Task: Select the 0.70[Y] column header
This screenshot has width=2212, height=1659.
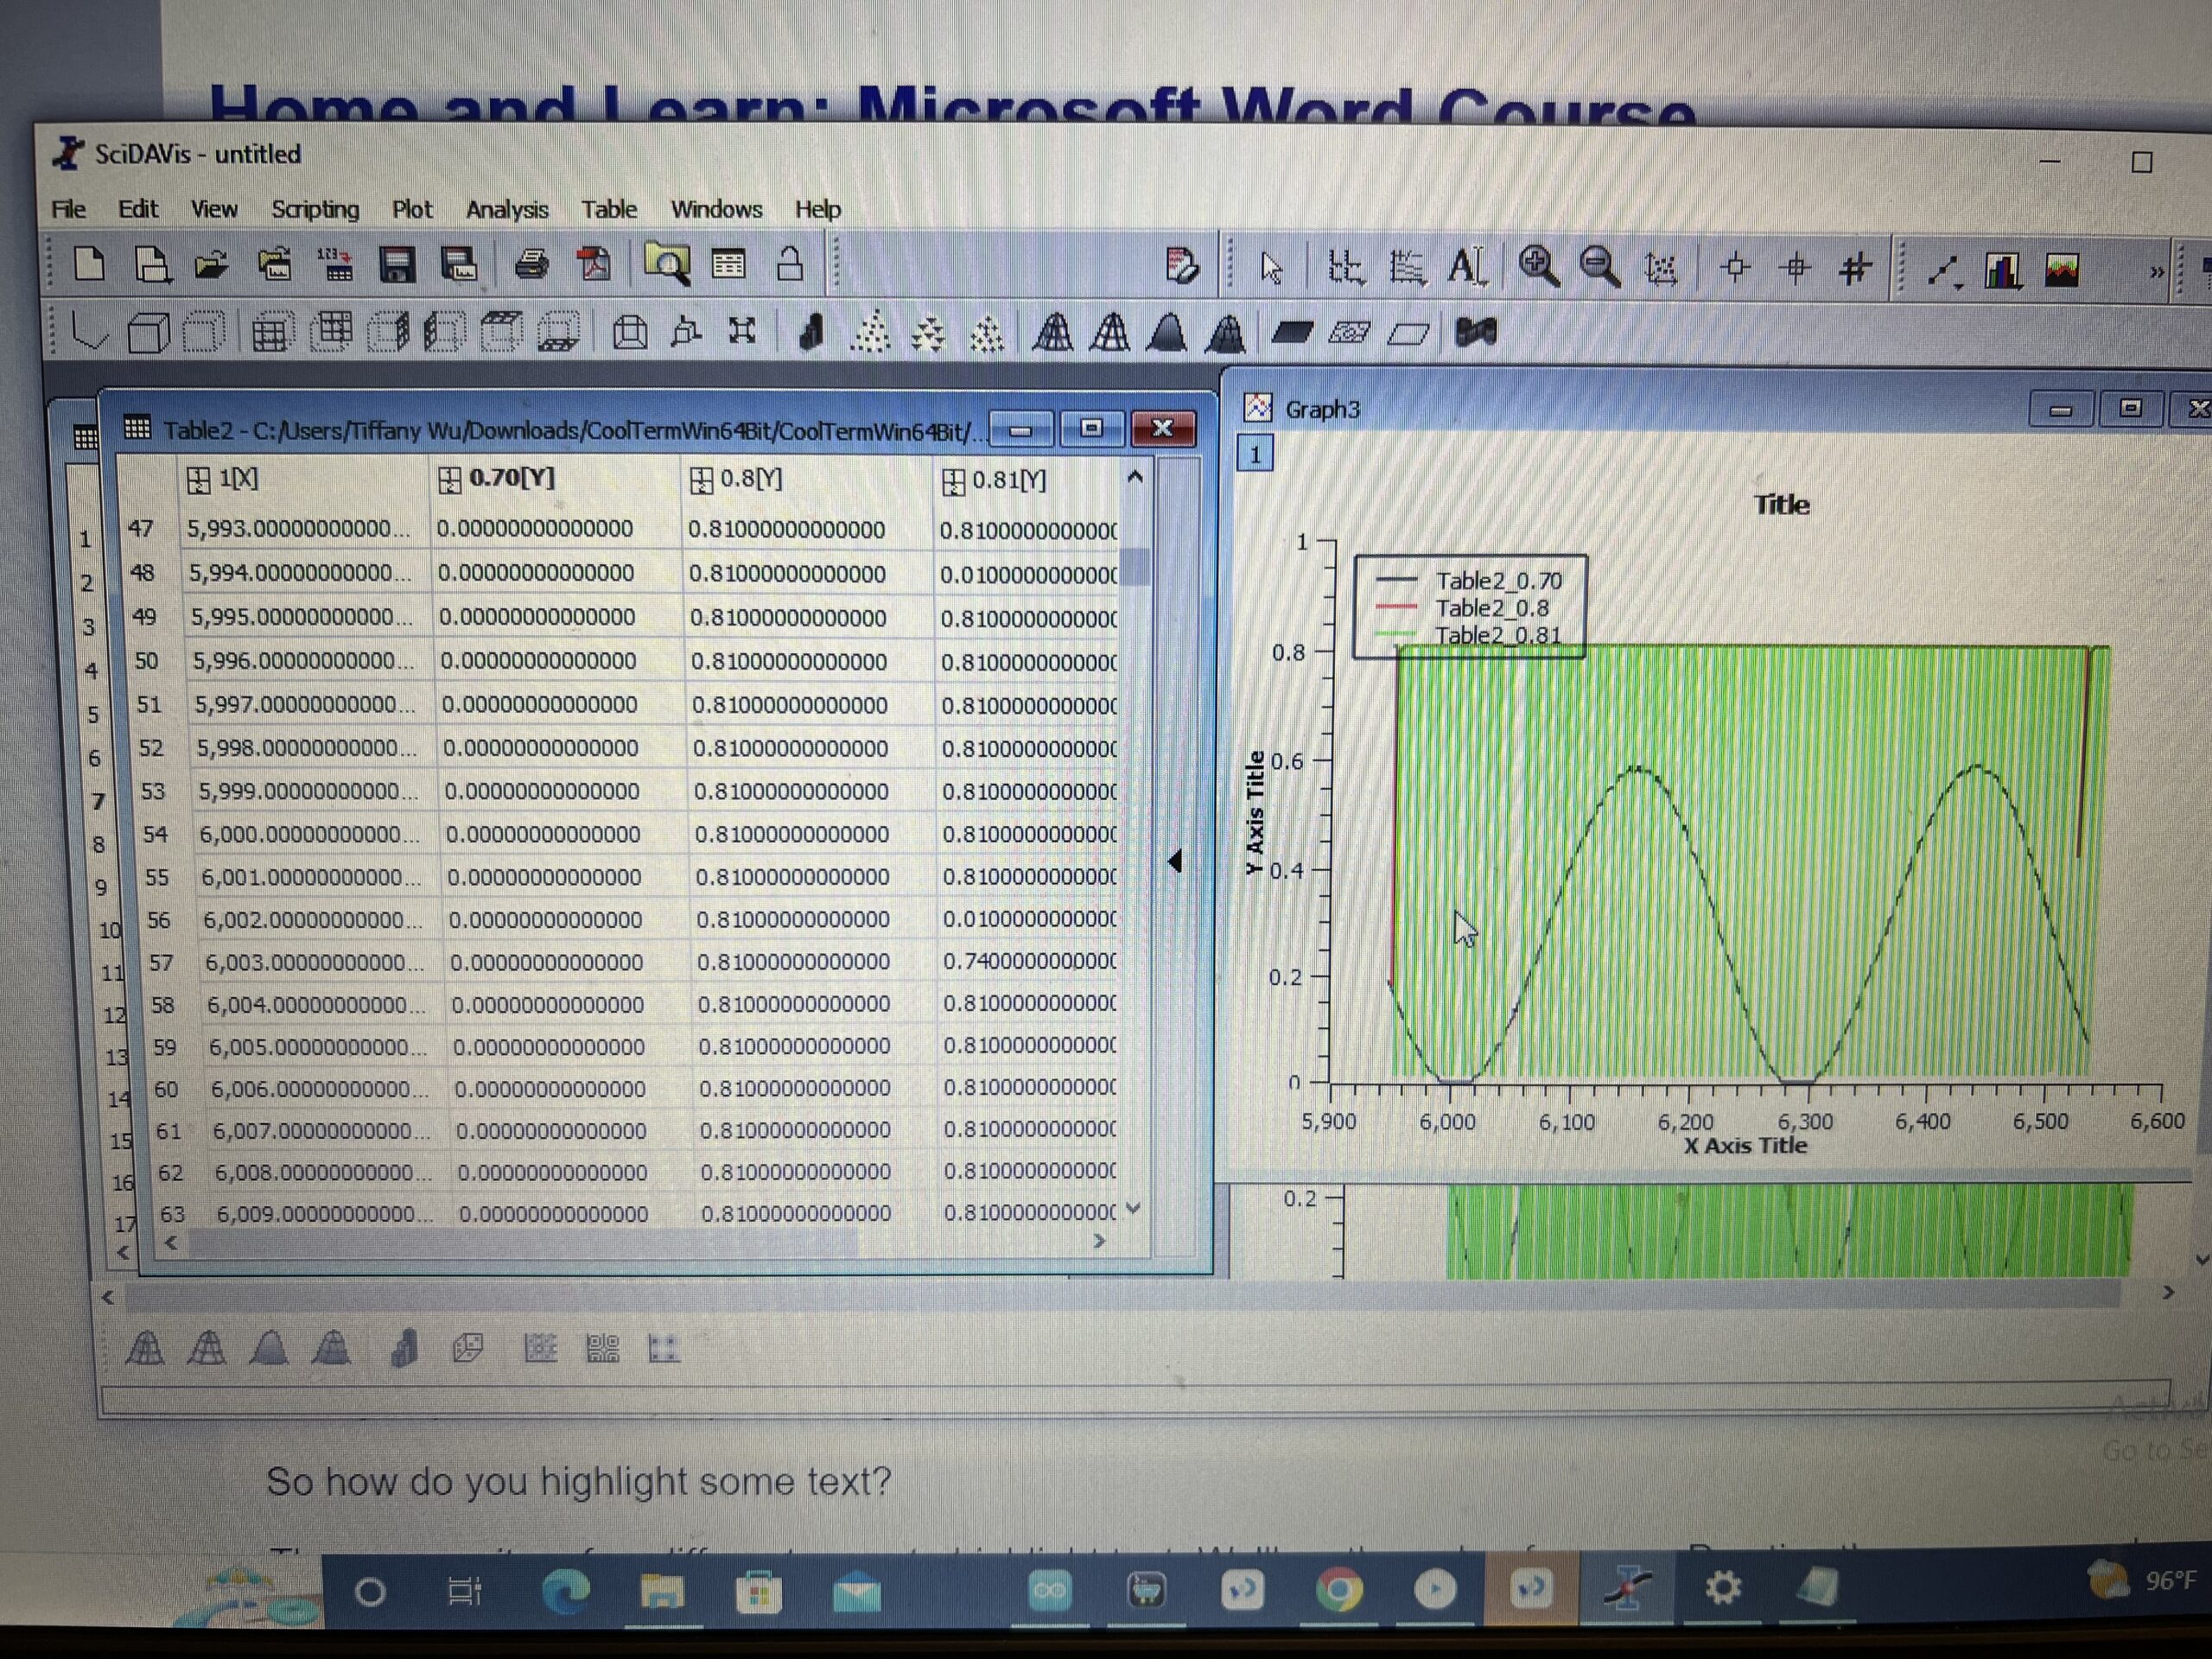Action: 556,479
